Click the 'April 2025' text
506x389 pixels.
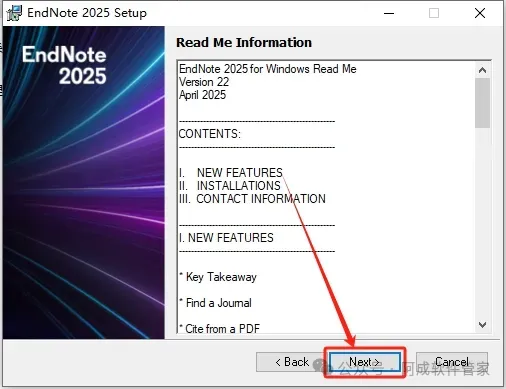click(202, 95)
